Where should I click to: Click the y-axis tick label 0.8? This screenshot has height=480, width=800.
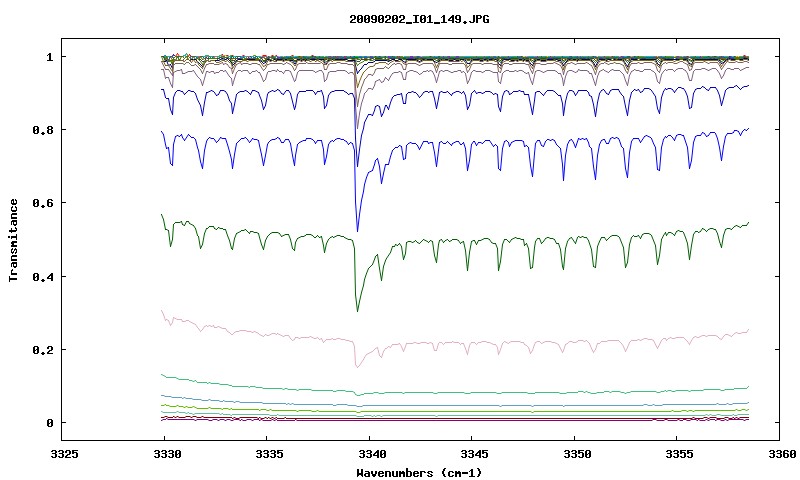click(x=42, y=130)
